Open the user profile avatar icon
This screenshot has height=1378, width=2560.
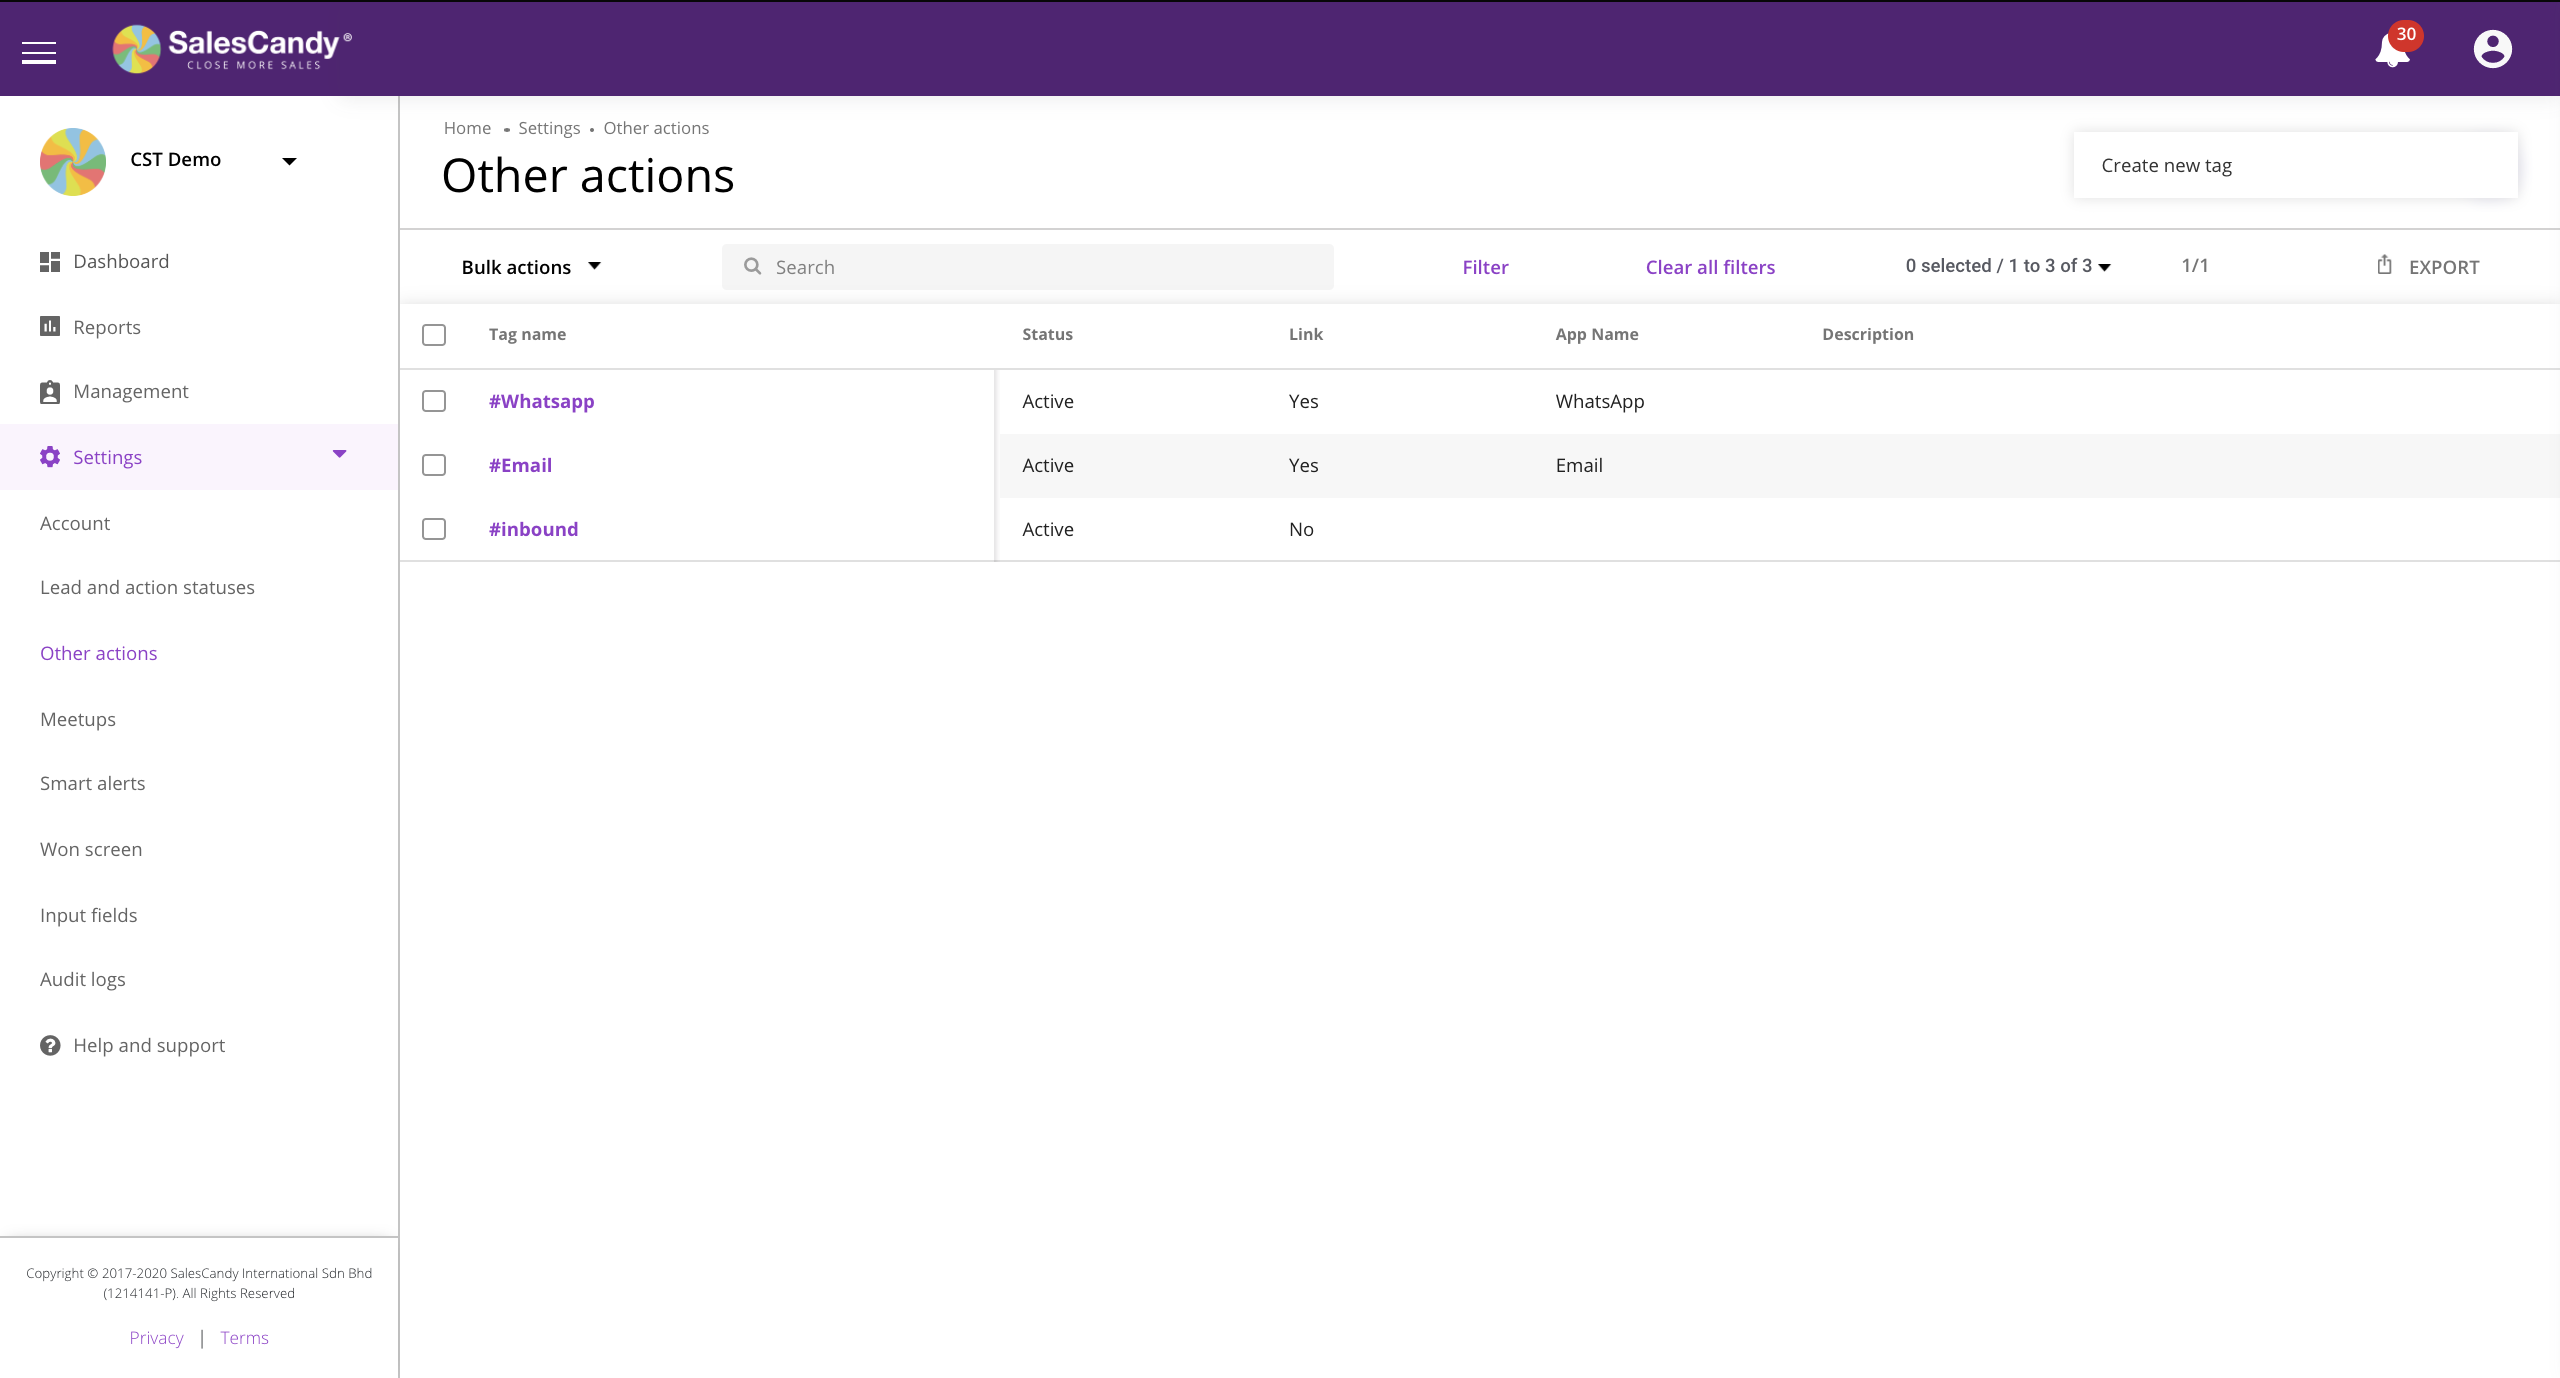[x=2492, y=49]
